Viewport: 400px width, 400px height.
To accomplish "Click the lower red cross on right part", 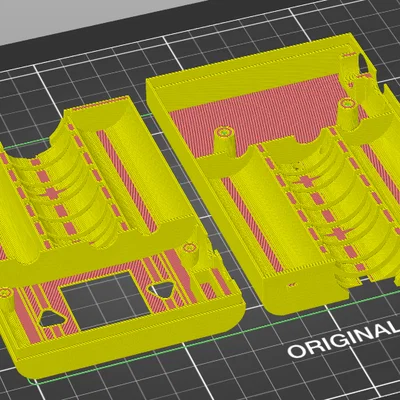I will coord(338,234).
